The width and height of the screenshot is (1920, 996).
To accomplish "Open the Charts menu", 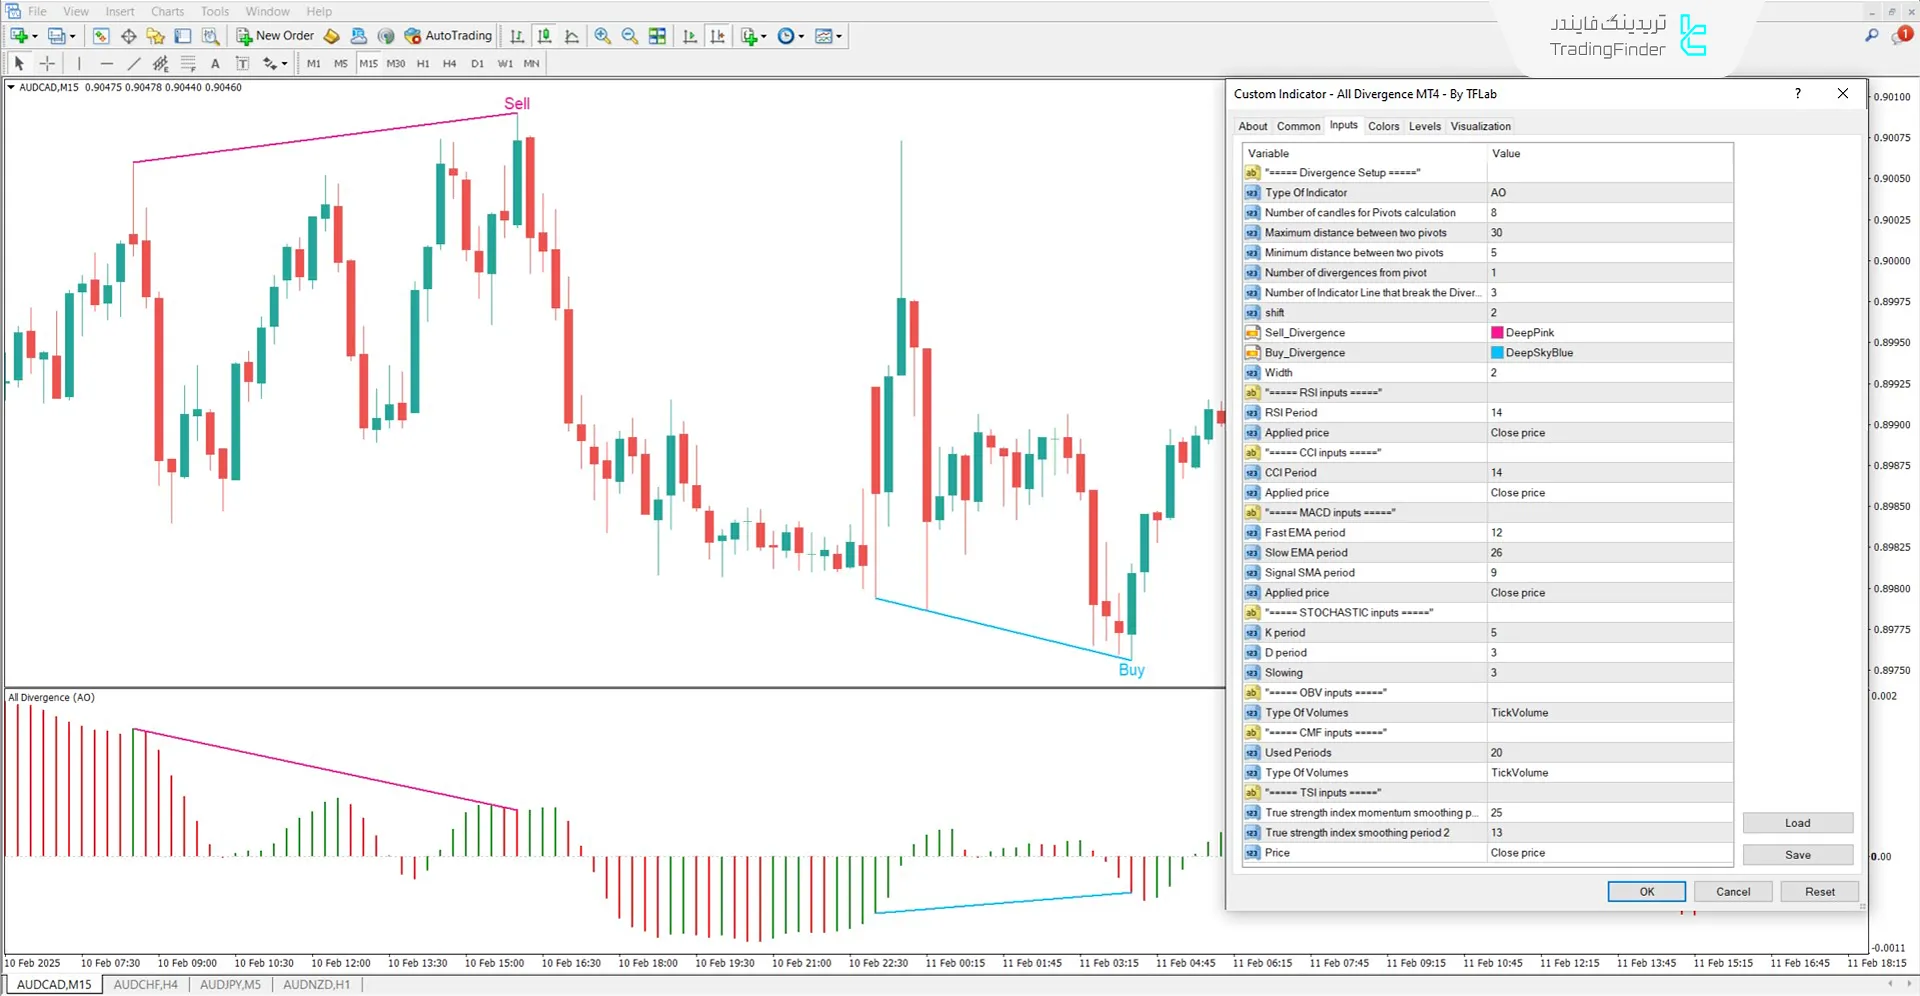I will pyautogui.click(x=166, y=11).
